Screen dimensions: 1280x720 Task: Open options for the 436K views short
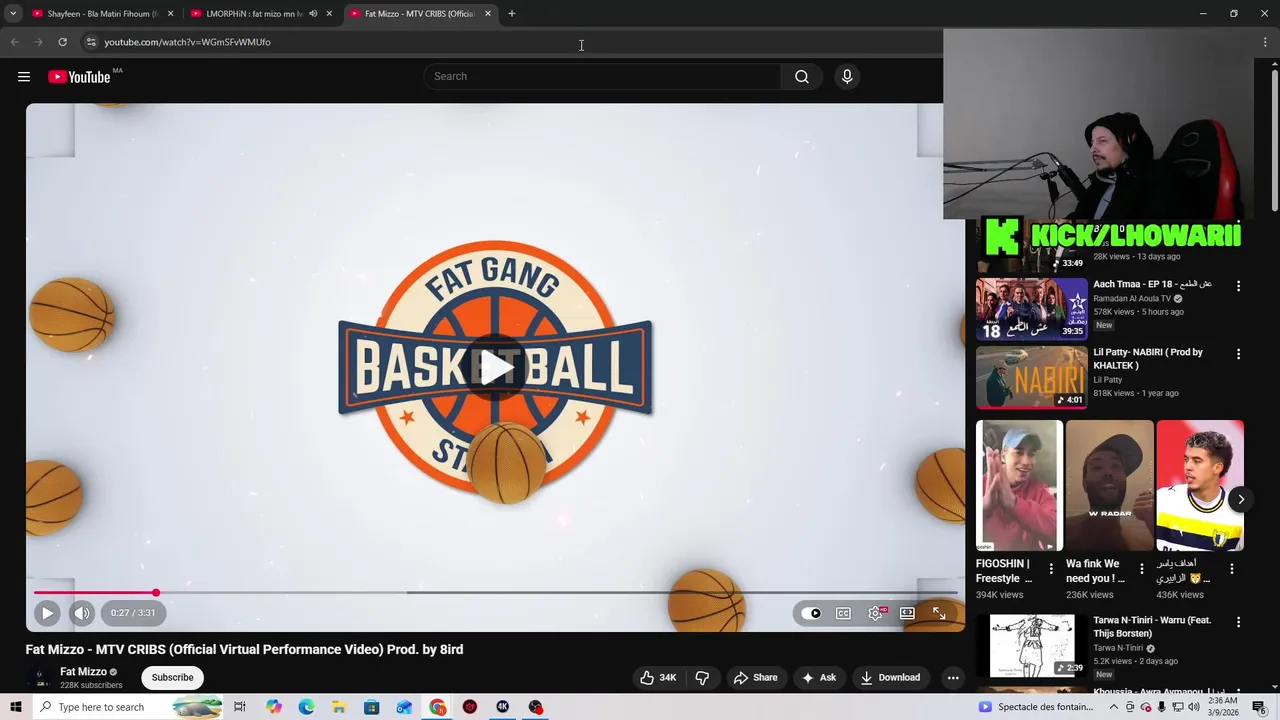(x=1231, y=569)
